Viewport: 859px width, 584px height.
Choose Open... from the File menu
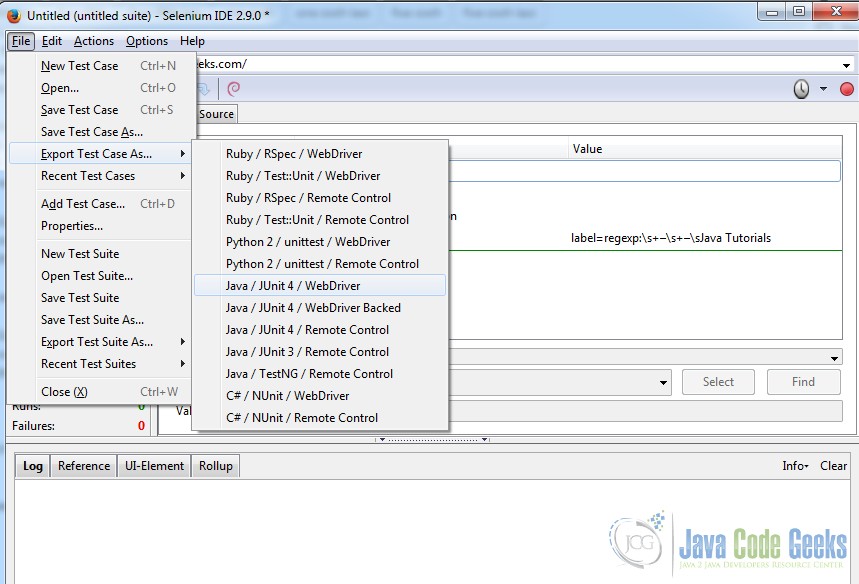(100, 88)
